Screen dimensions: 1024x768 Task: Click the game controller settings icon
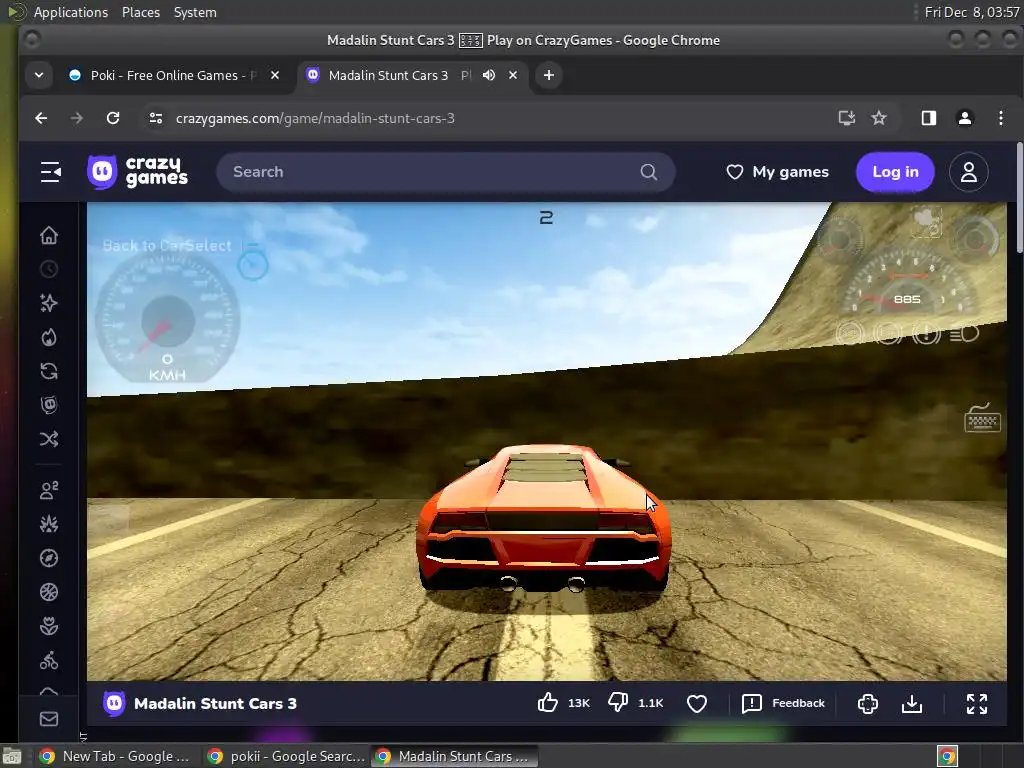tap(867, 703)
